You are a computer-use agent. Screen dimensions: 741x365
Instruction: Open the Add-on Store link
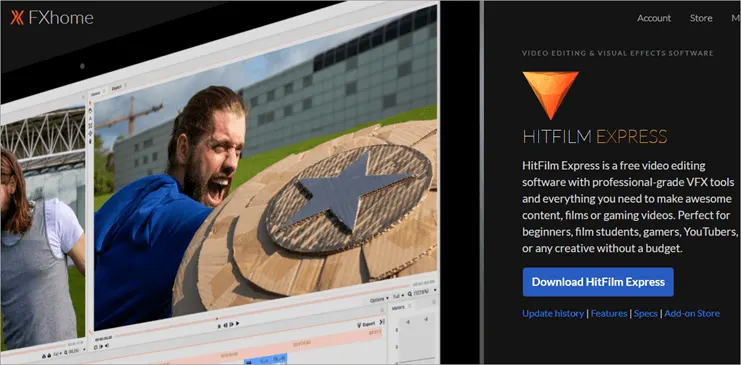(692, 313)
